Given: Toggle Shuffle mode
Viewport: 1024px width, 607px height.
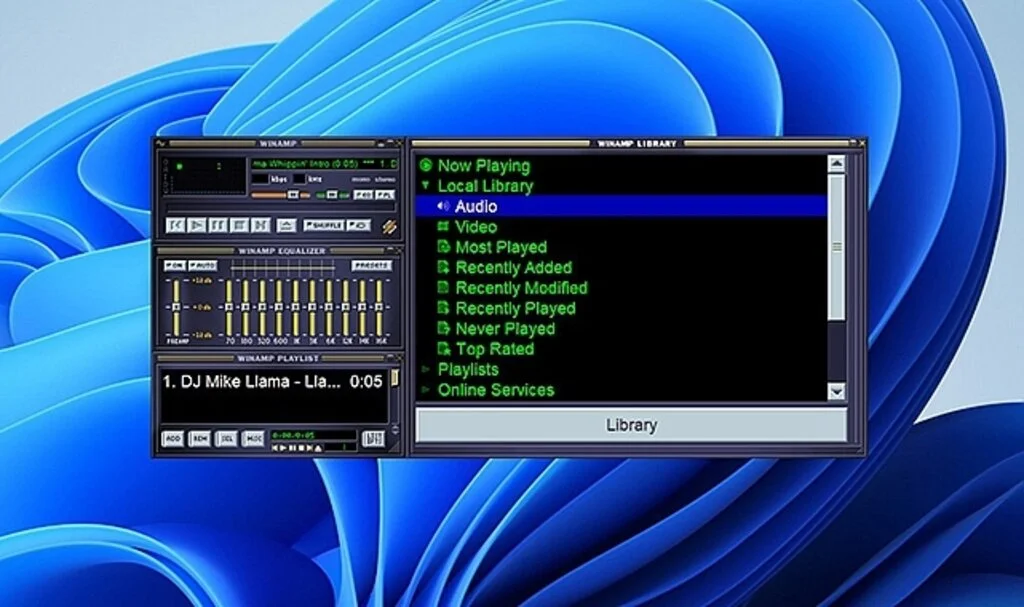Looking at the screenshot, I should click(x=324, y=225).
